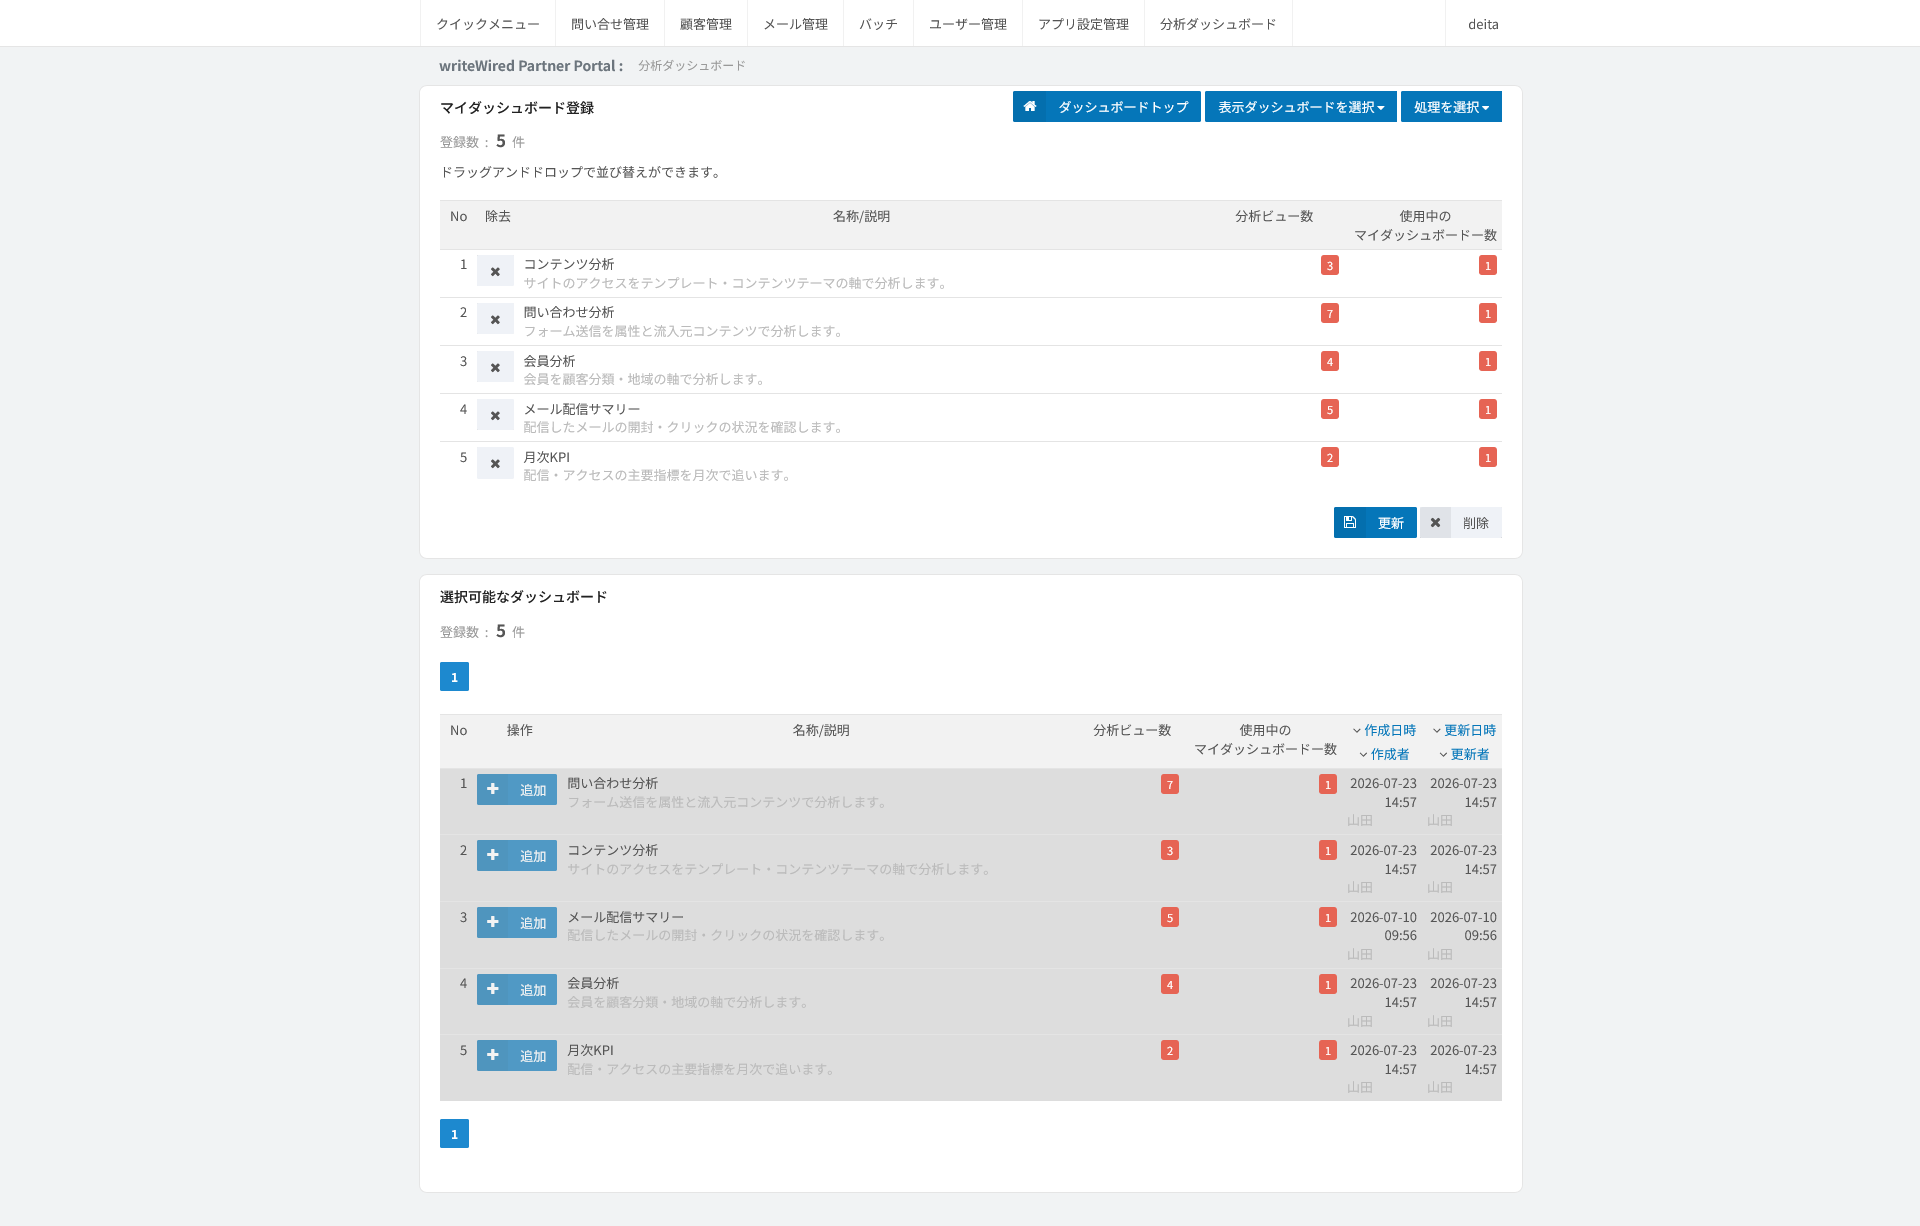
Task: Click メール配信サマリー name in registered list
Action: pos(582,409)
